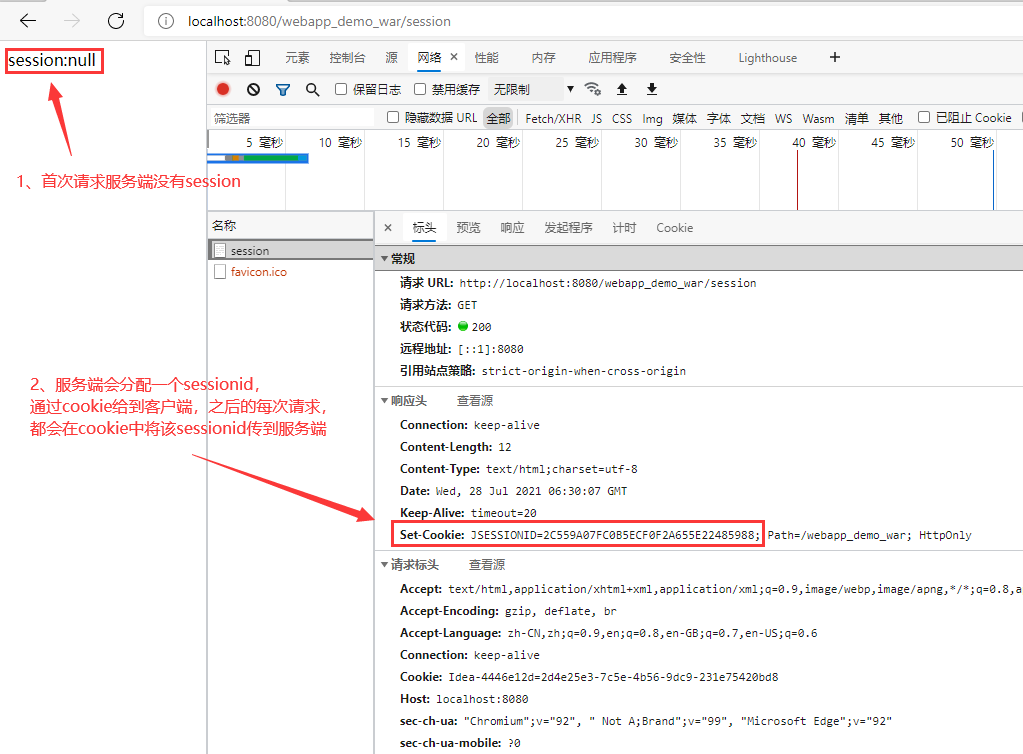Click the browser address bar URL
Viewport: 1023px width, 754px height.
pos(319,22)
